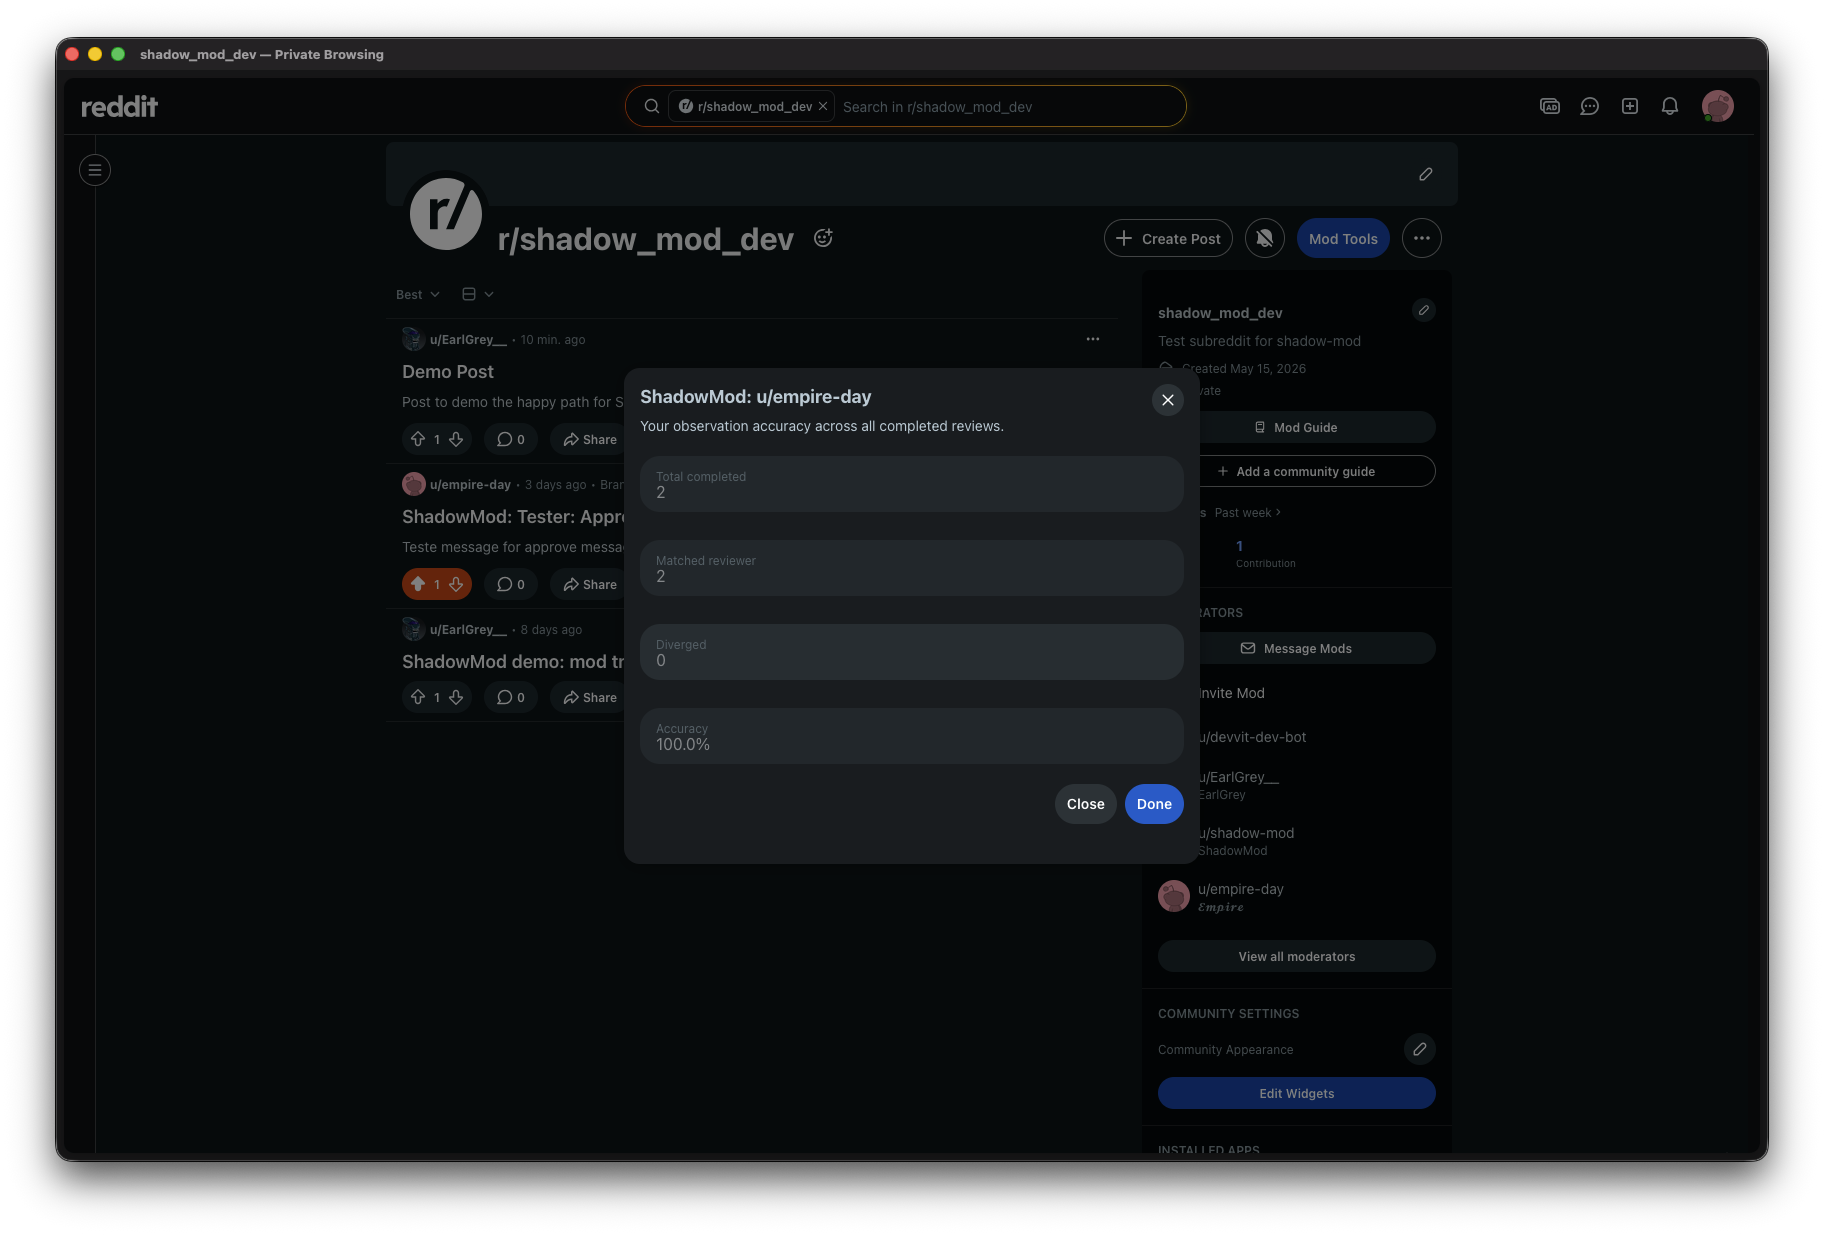The width and height of the screenshot is (1824, 1235).
Task: Edit Community Appearance with the pencil icon
Action: (1420, 1049)
